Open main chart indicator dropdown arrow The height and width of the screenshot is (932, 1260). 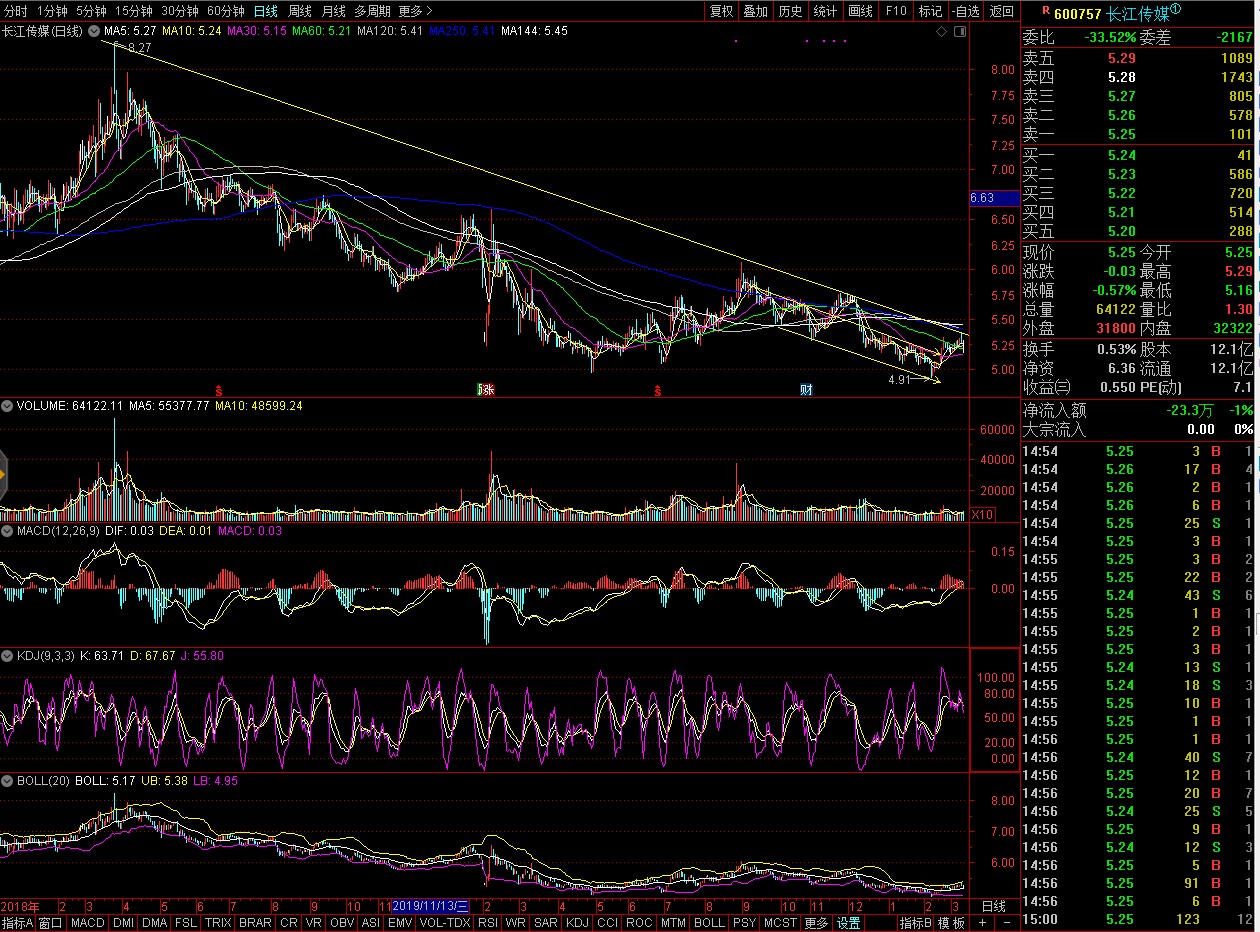pyautogui.click(x=94, y=32)
